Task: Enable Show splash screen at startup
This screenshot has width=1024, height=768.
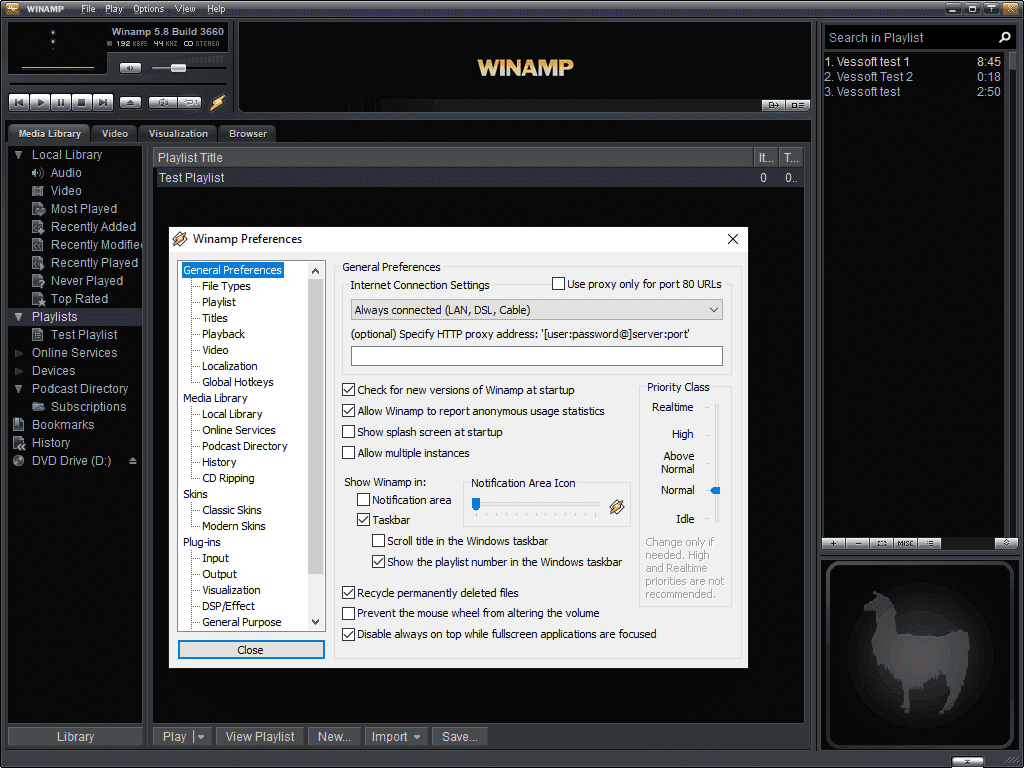Action: (x=349, y=432)
